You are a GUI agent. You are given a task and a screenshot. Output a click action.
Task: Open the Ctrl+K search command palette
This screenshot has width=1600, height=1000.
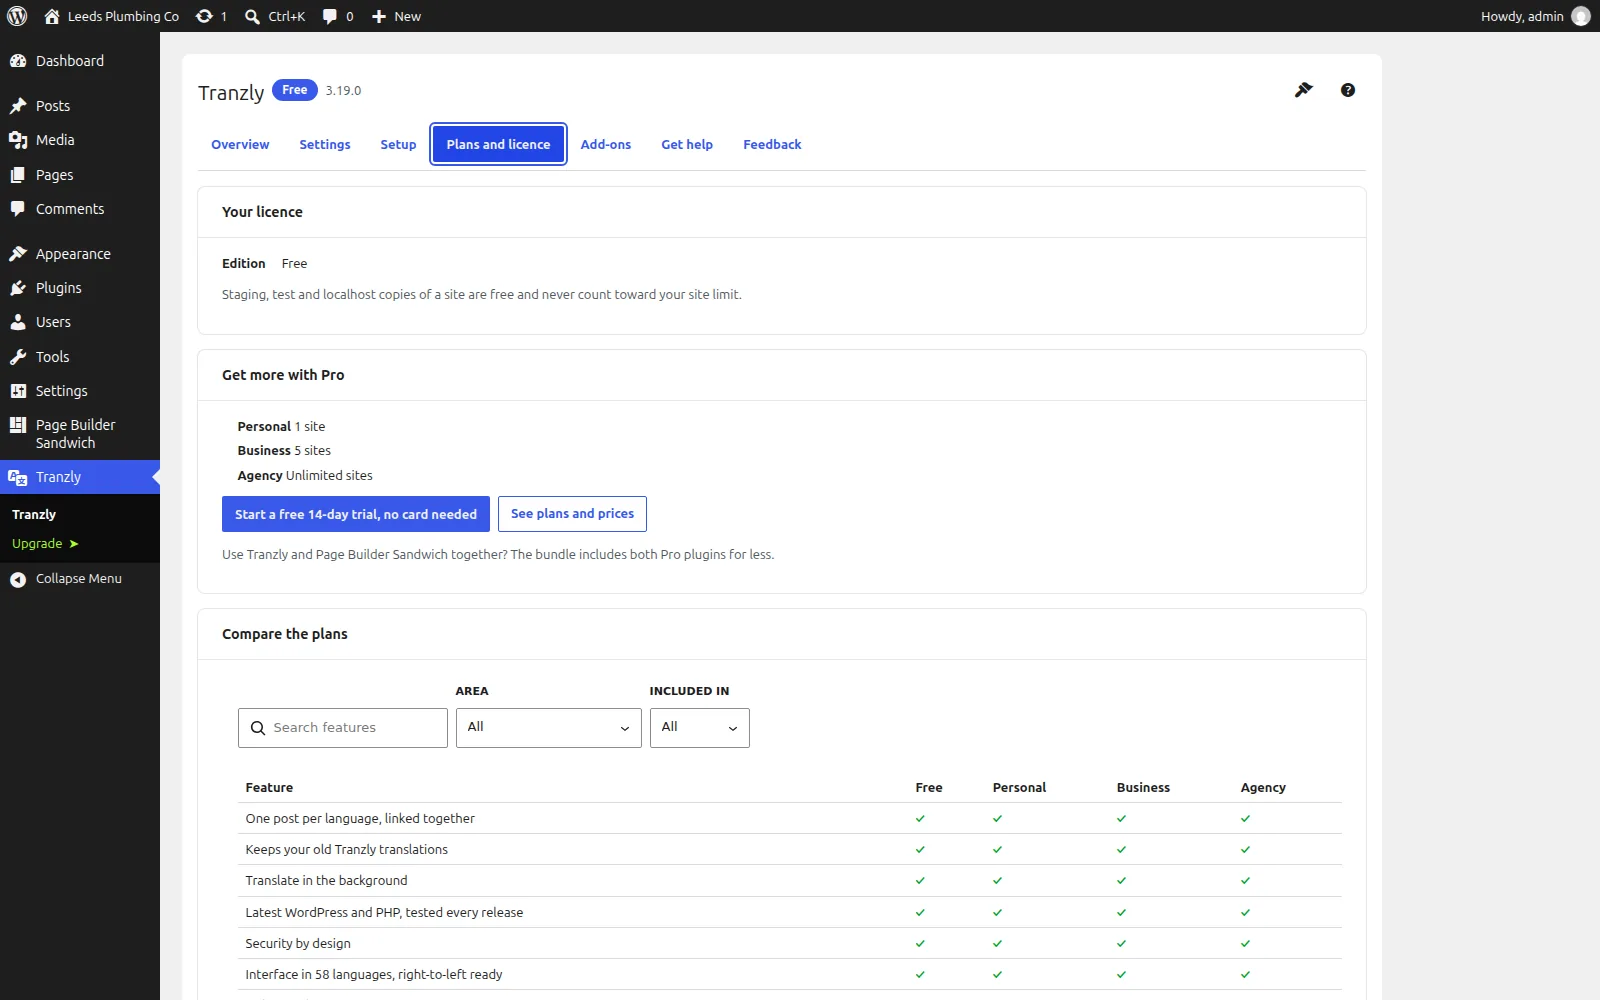pos(275,16)
